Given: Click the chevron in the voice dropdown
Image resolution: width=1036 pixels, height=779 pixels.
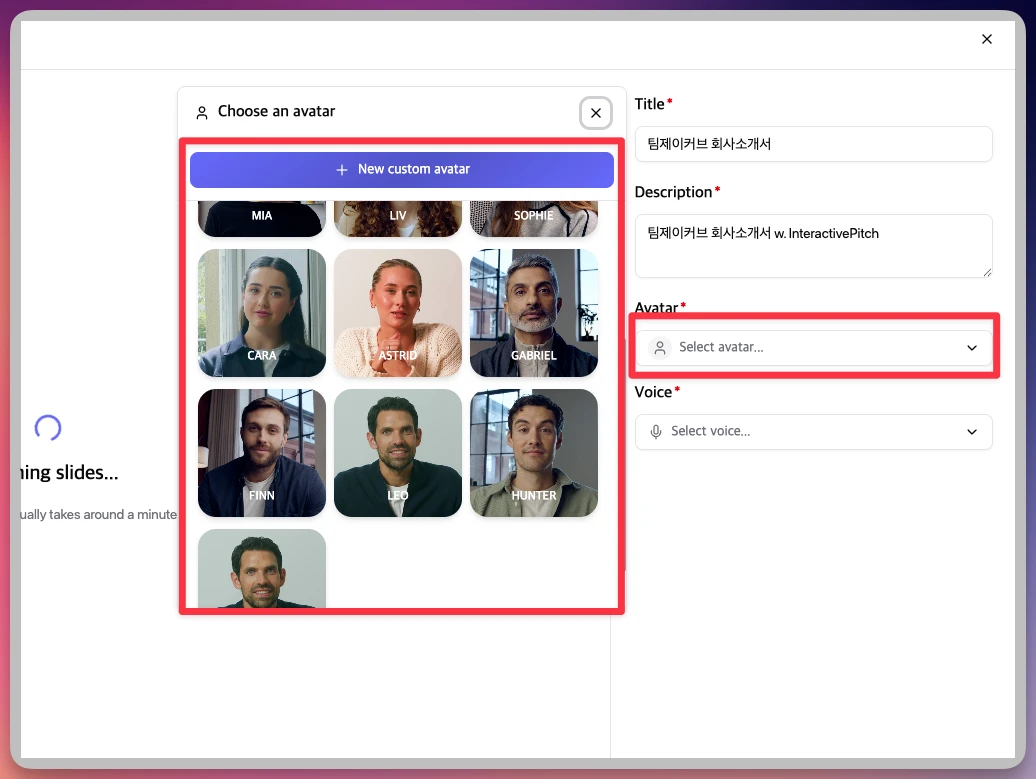Looking at the screenshot, I should 971,432.
